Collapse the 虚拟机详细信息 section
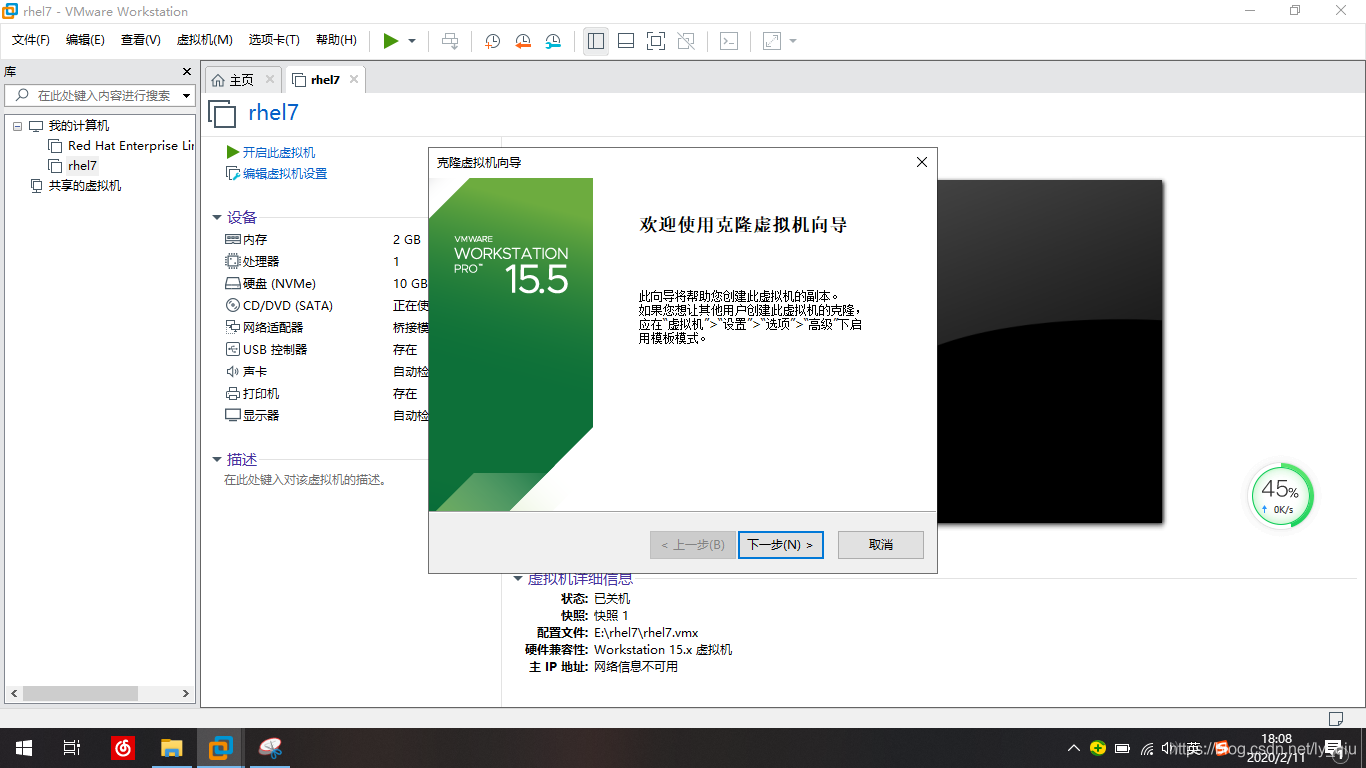The width and height of the screenshot is (1366, 768). point(517,578)
